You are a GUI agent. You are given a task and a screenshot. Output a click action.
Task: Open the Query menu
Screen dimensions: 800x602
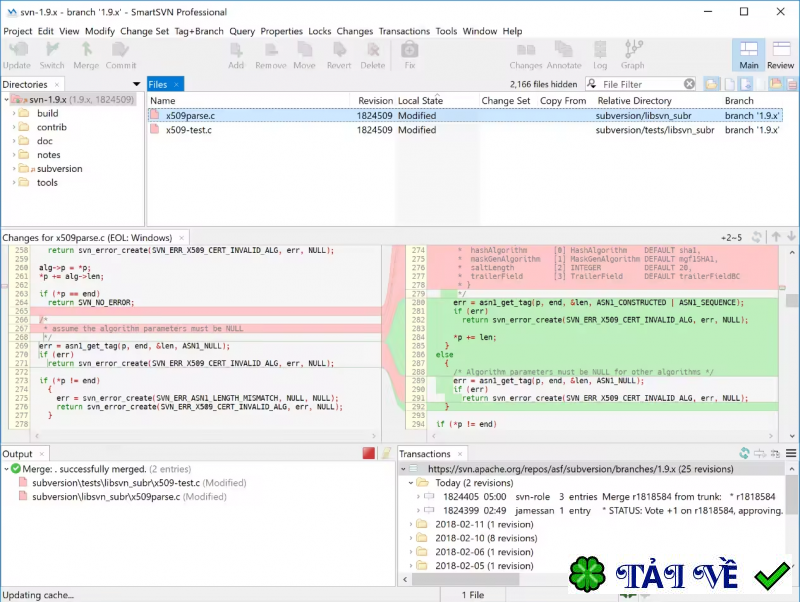click(x=243, y=31)
